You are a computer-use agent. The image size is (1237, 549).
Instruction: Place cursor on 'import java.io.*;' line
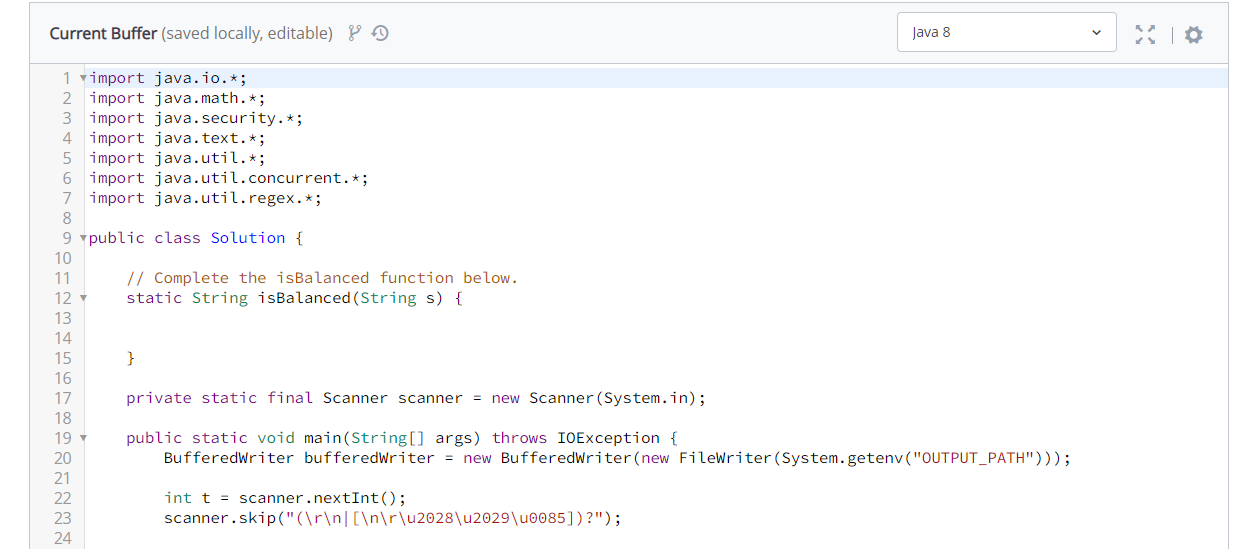[x=168, y=78]
